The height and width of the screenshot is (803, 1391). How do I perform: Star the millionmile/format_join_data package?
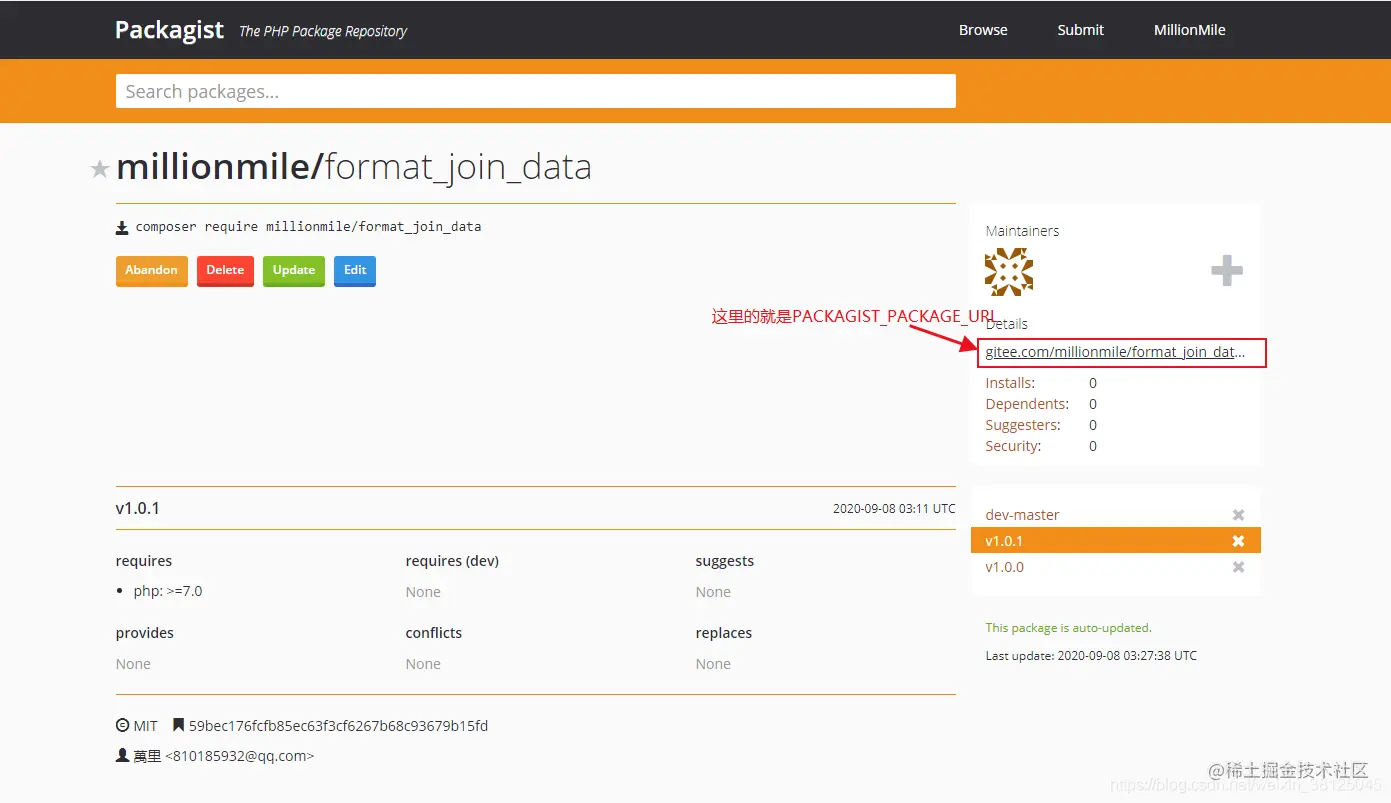click(100, 169)
